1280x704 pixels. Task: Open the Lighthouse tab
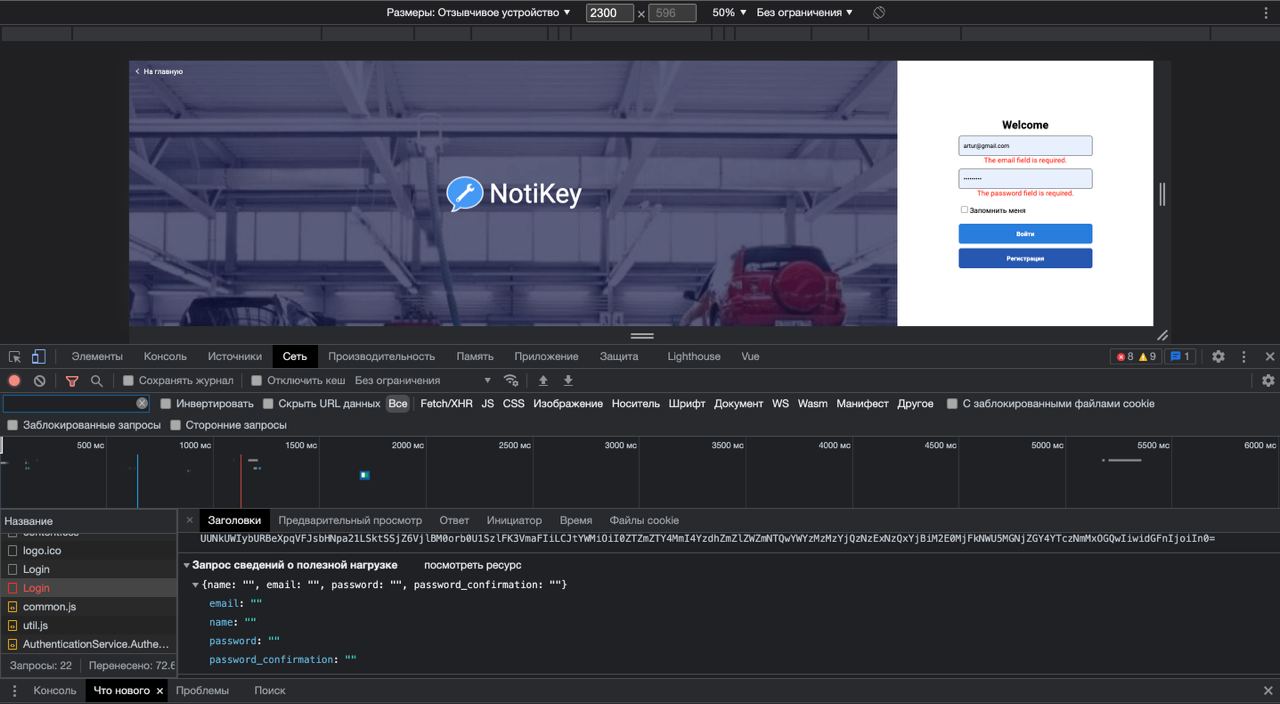click(694, 356)
